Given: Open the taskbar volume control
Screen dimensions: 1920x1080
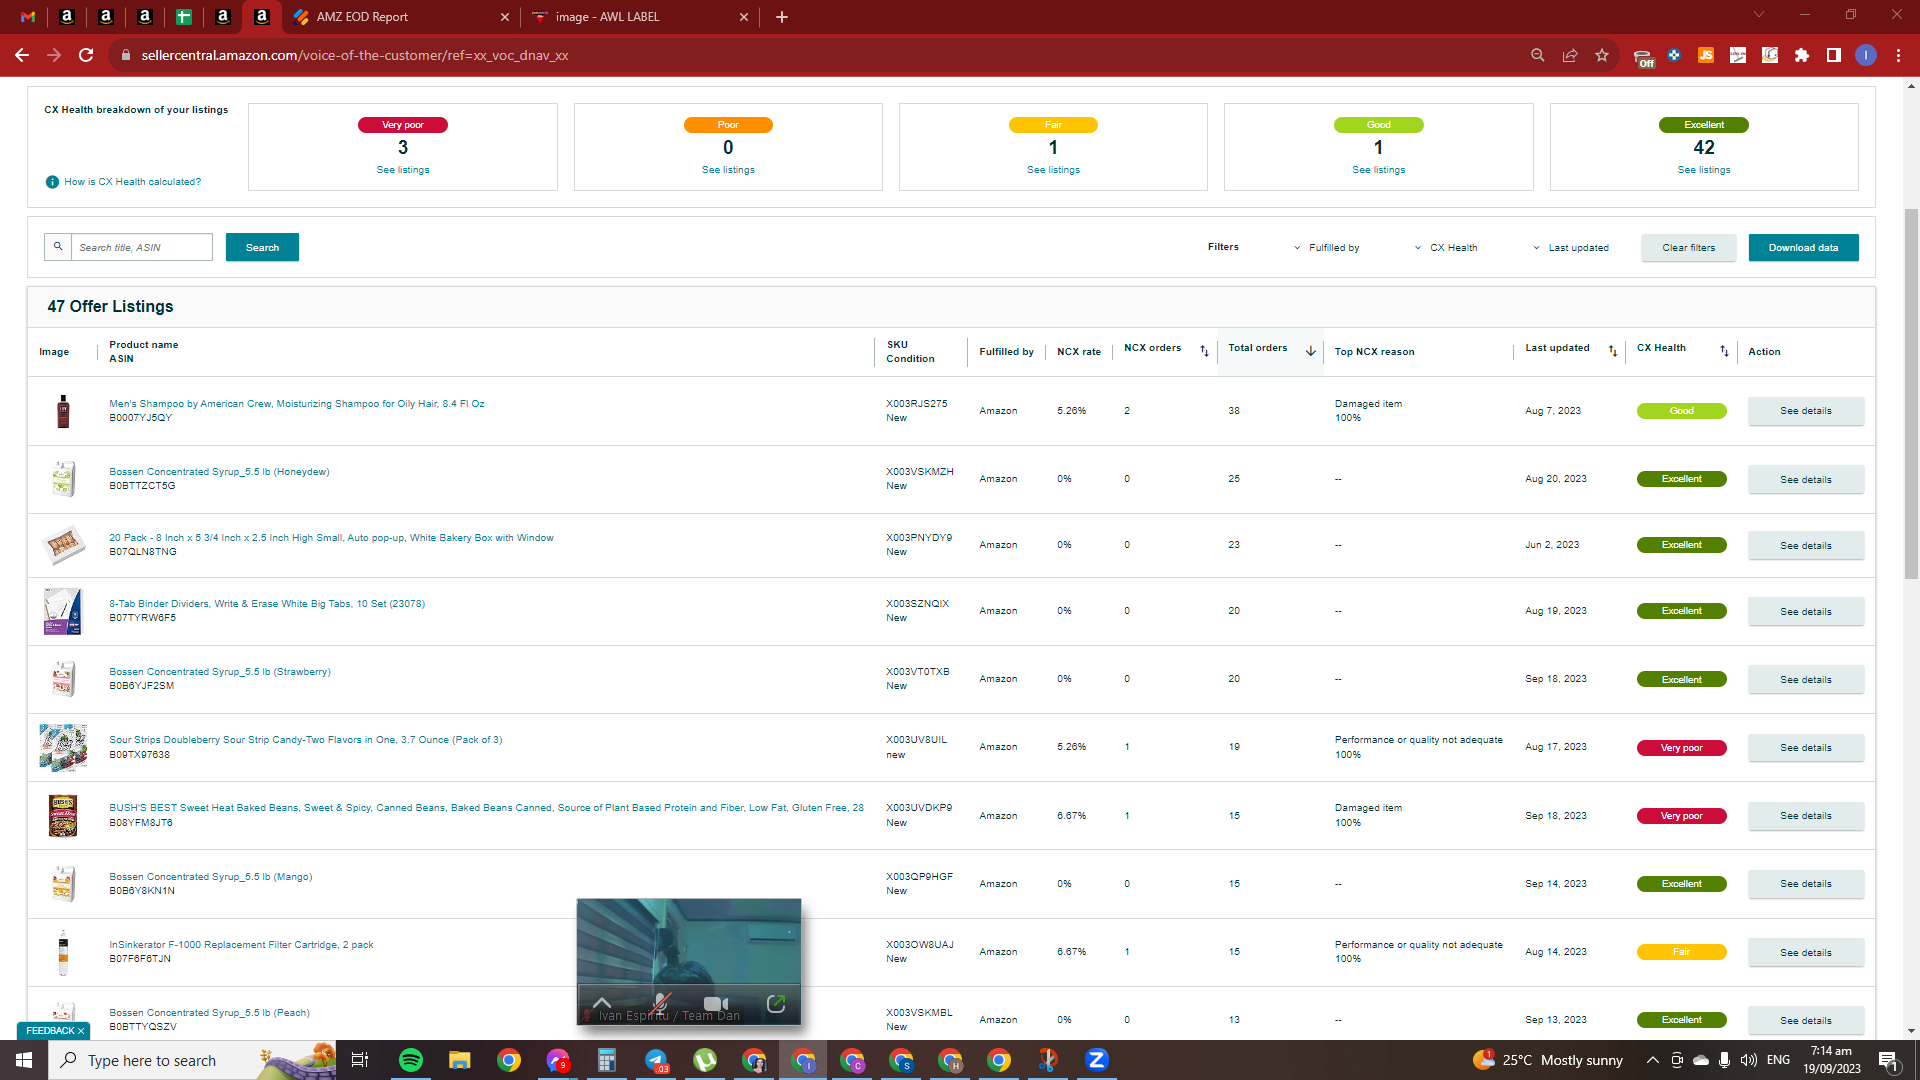Looking at the screenshot, I should coord(1749,1060).
